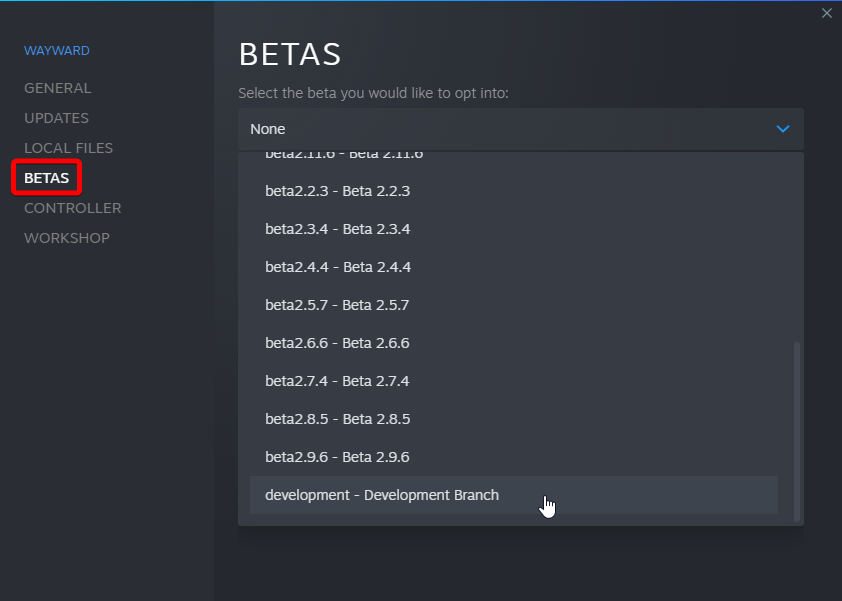Select development - Development Branch option
Viewport: 842px width, 601px height.
382,495
